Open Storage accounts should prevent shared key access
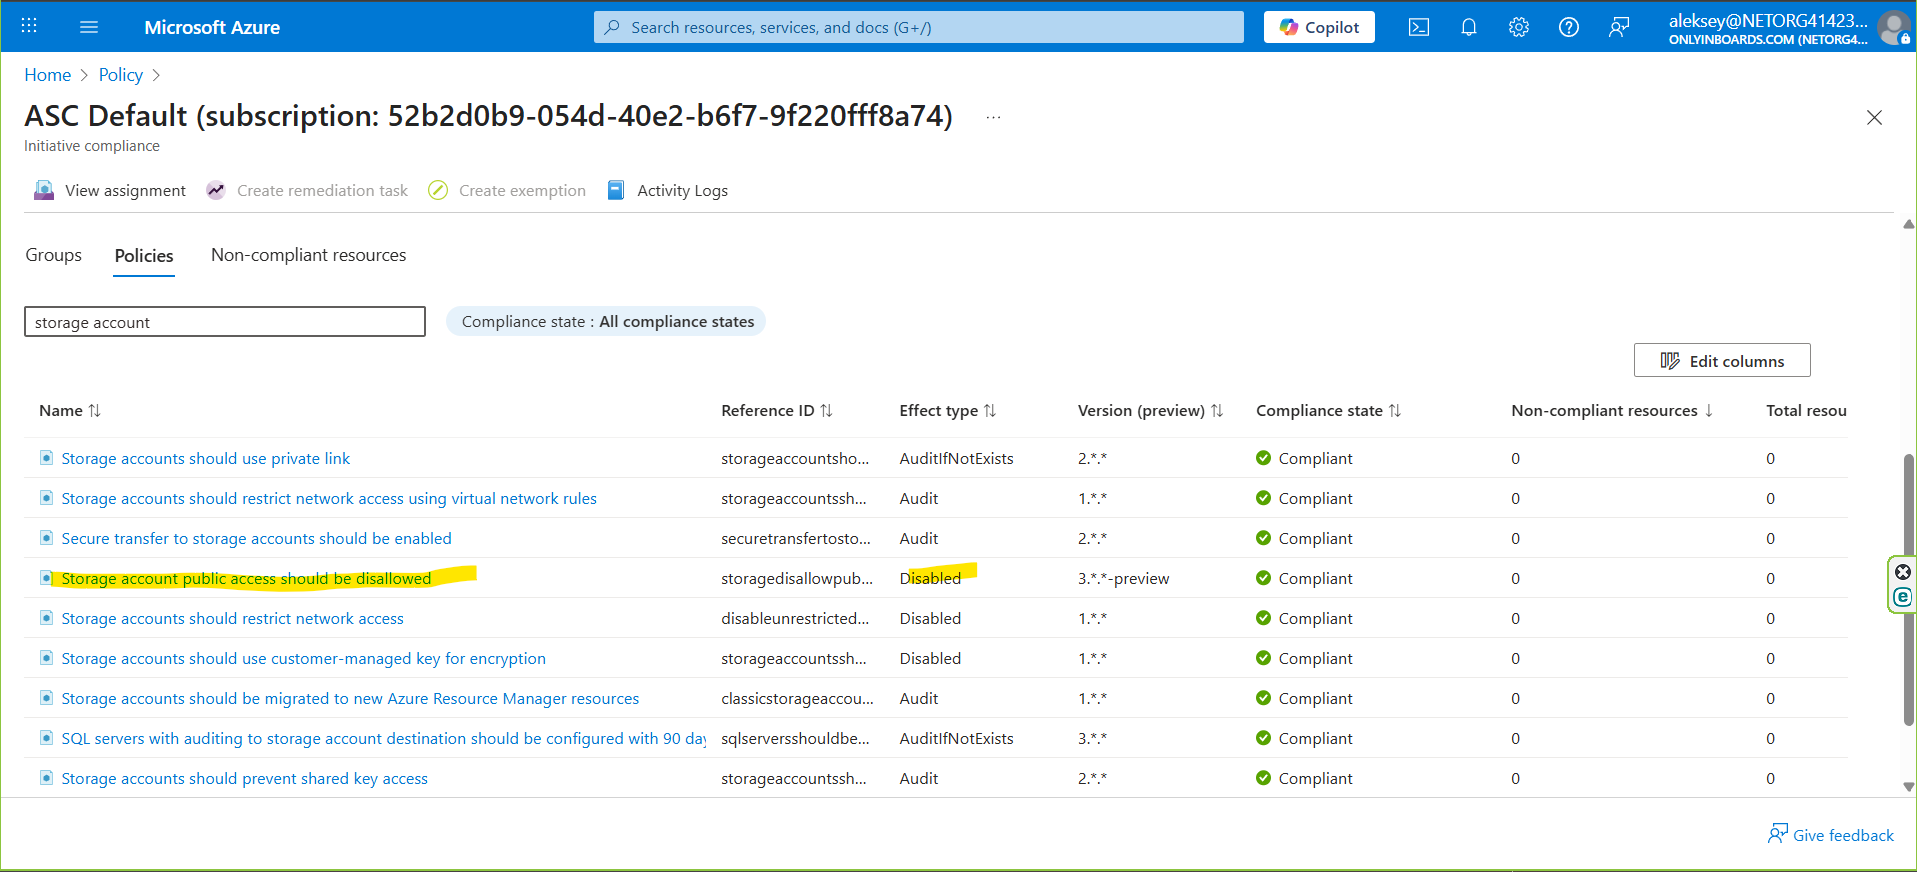This screenshot has height=872, width=1917. tap(245, 778)
